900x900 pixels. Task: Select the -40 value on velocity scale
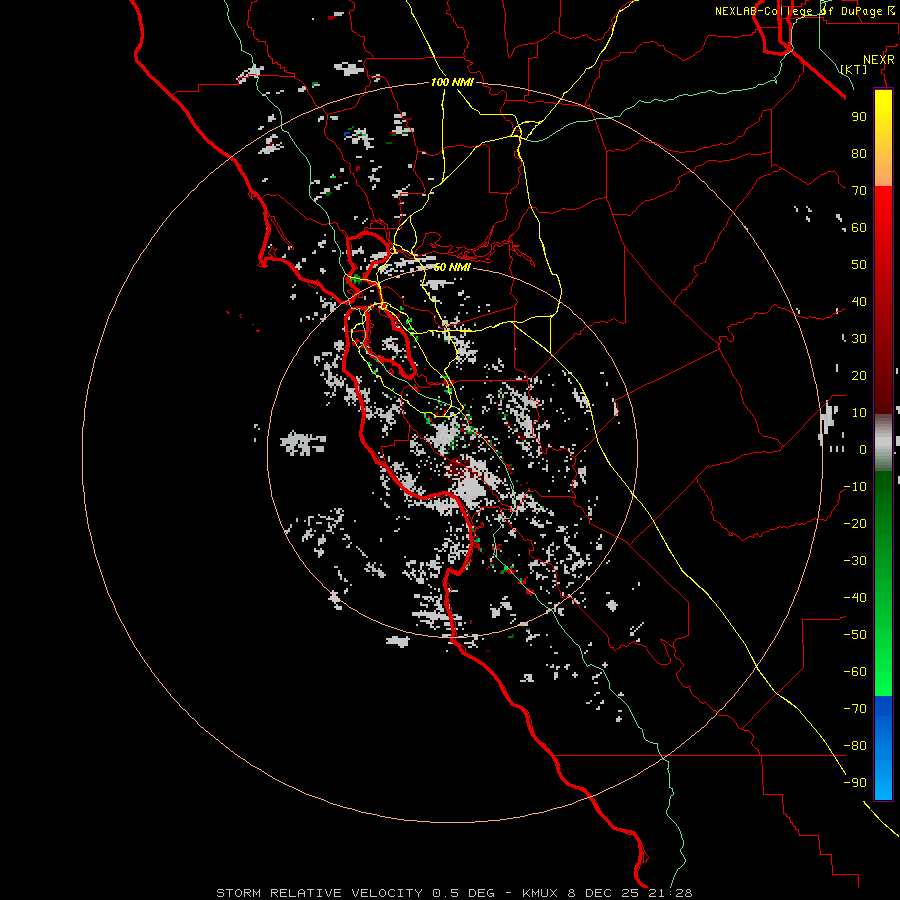tap(855, 598)
